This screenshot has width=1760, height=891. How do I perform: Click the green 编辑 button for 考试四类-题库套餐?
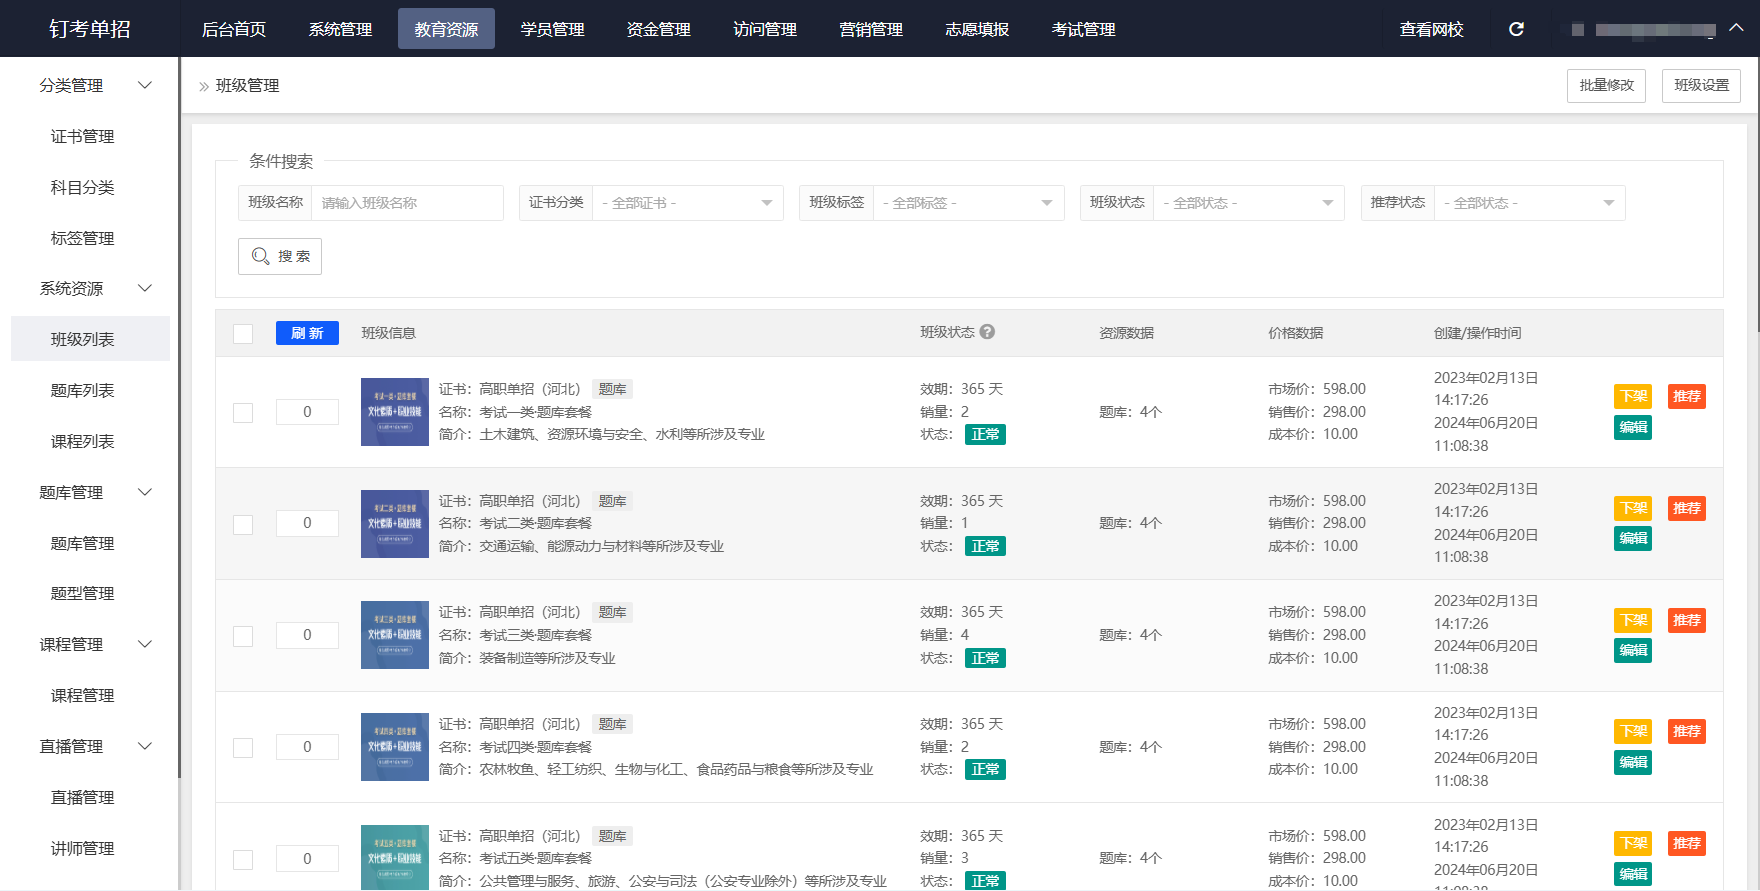1632,762
